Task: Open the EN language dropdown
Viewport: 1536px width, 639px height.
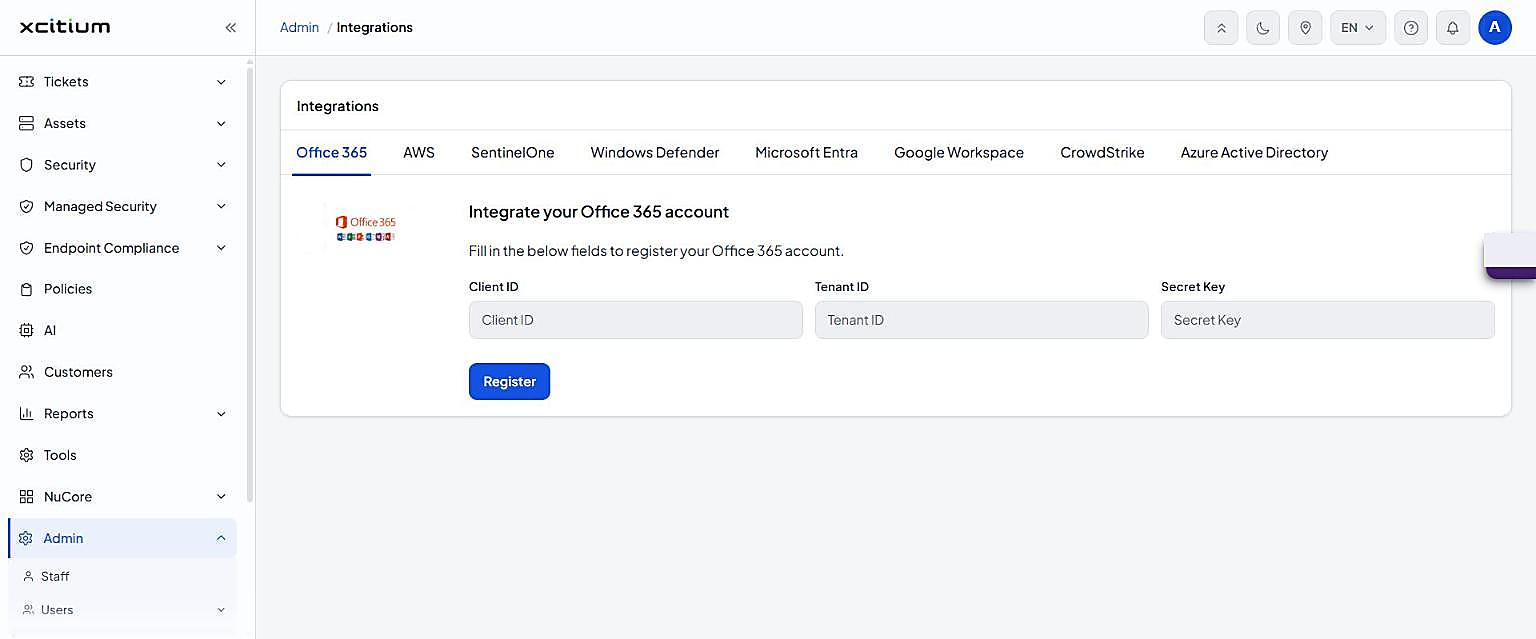Action: click(1358, 28)
